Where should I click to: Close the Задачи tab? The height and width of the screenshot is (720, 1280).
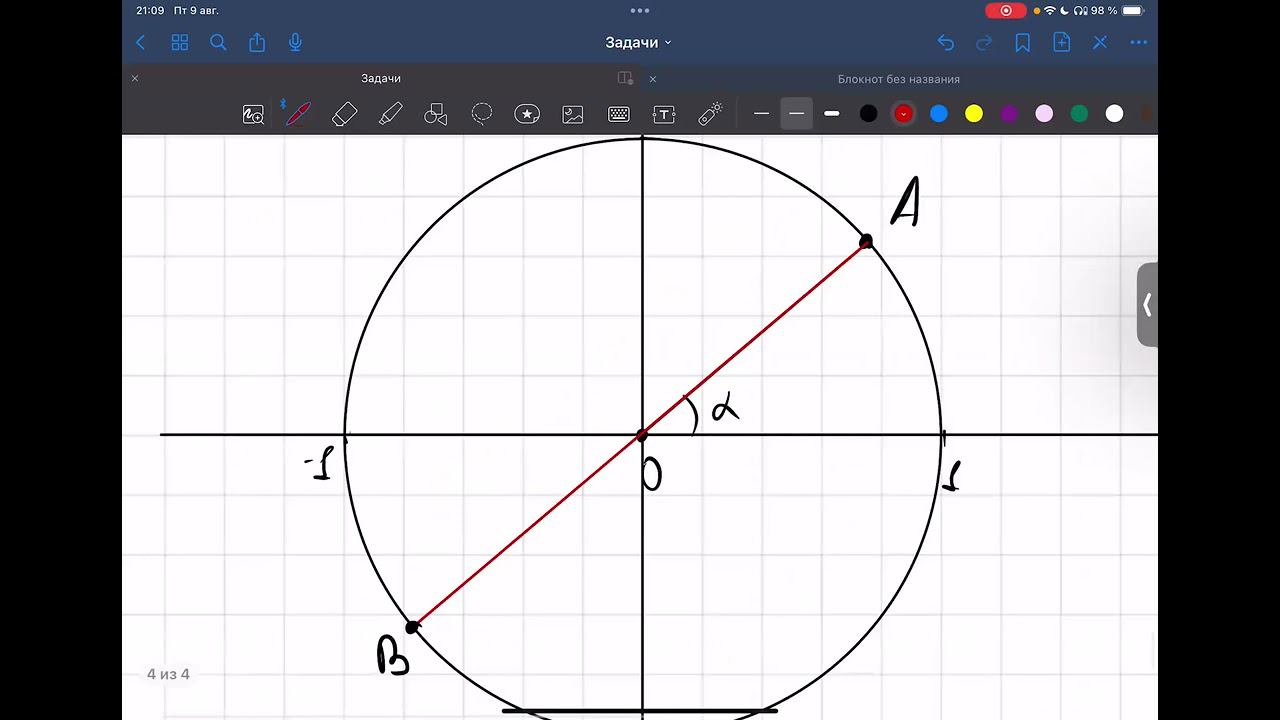coord(135,78)
